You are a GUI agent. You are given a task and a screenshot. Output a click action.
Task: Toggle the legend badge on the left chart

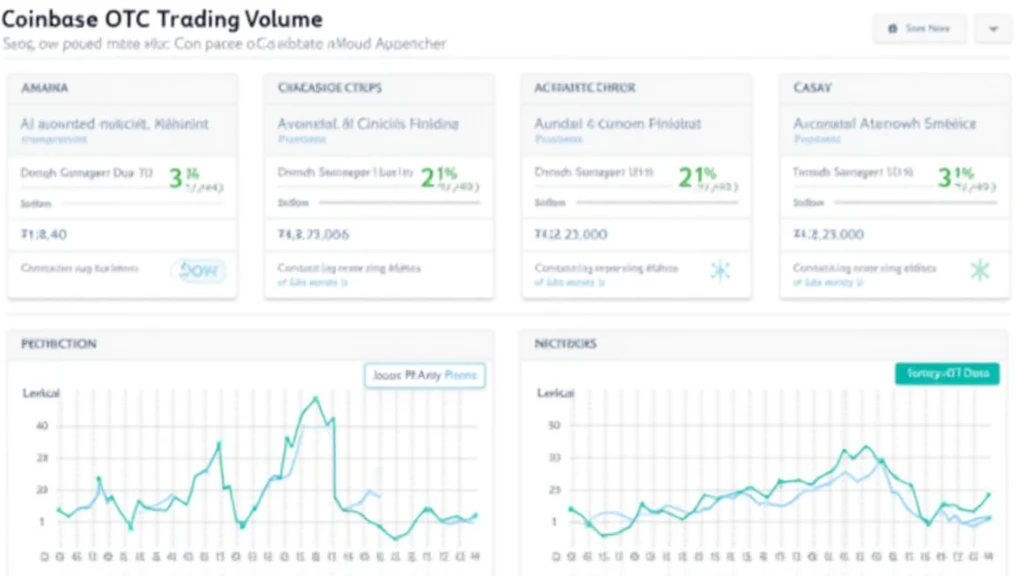[423, 375]
